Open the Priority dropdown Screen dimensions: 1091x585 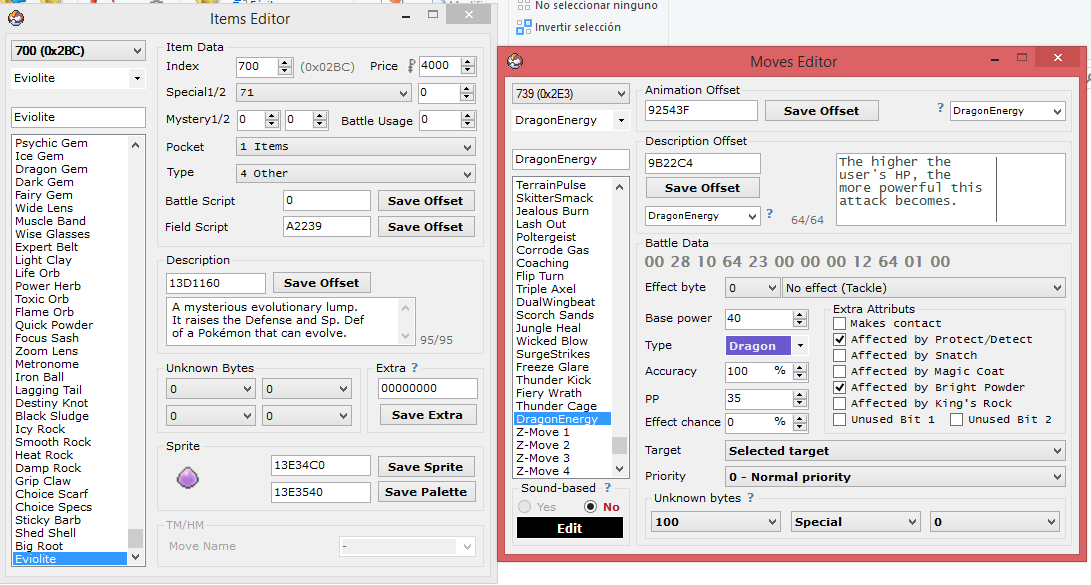point(894,477)
